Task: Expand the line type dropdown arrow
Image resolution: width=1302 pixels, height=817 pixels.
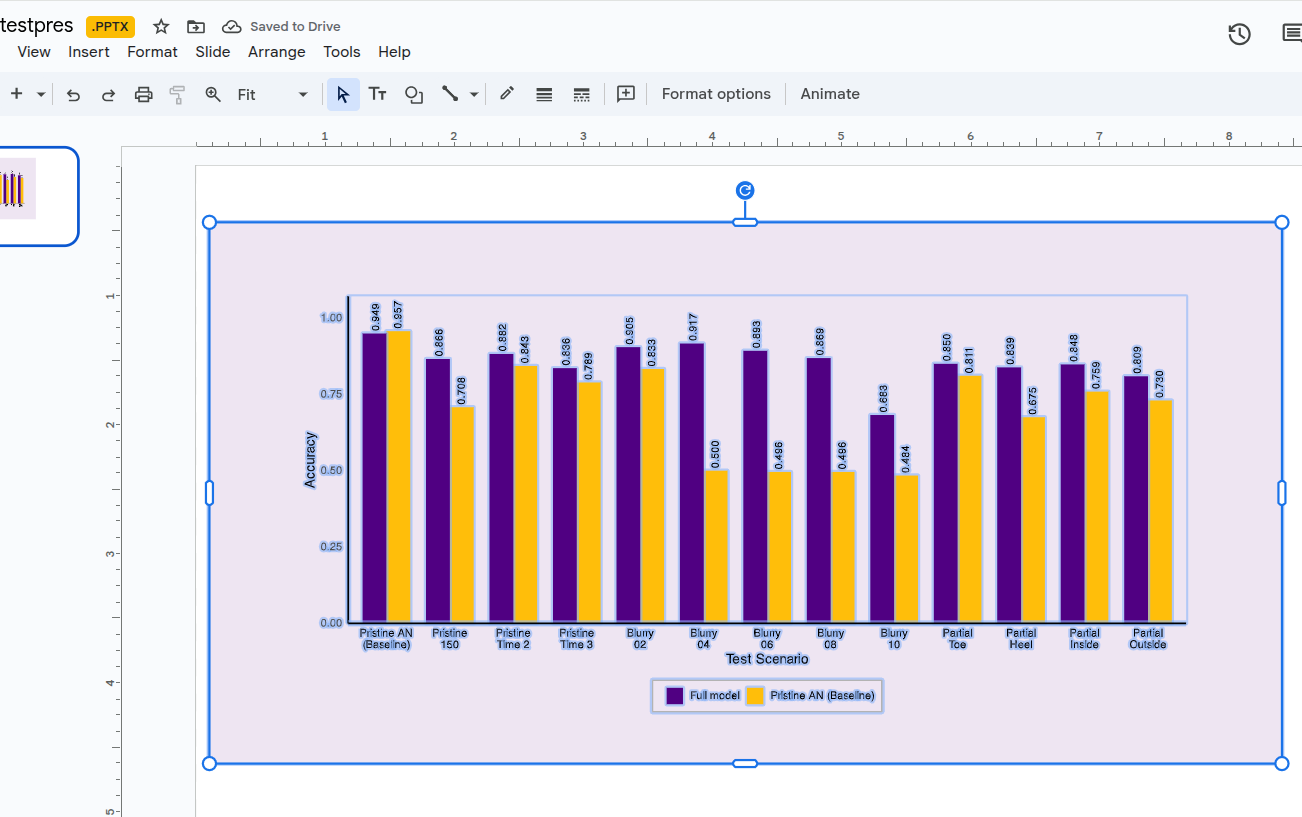Action: [x=474, y=94]
